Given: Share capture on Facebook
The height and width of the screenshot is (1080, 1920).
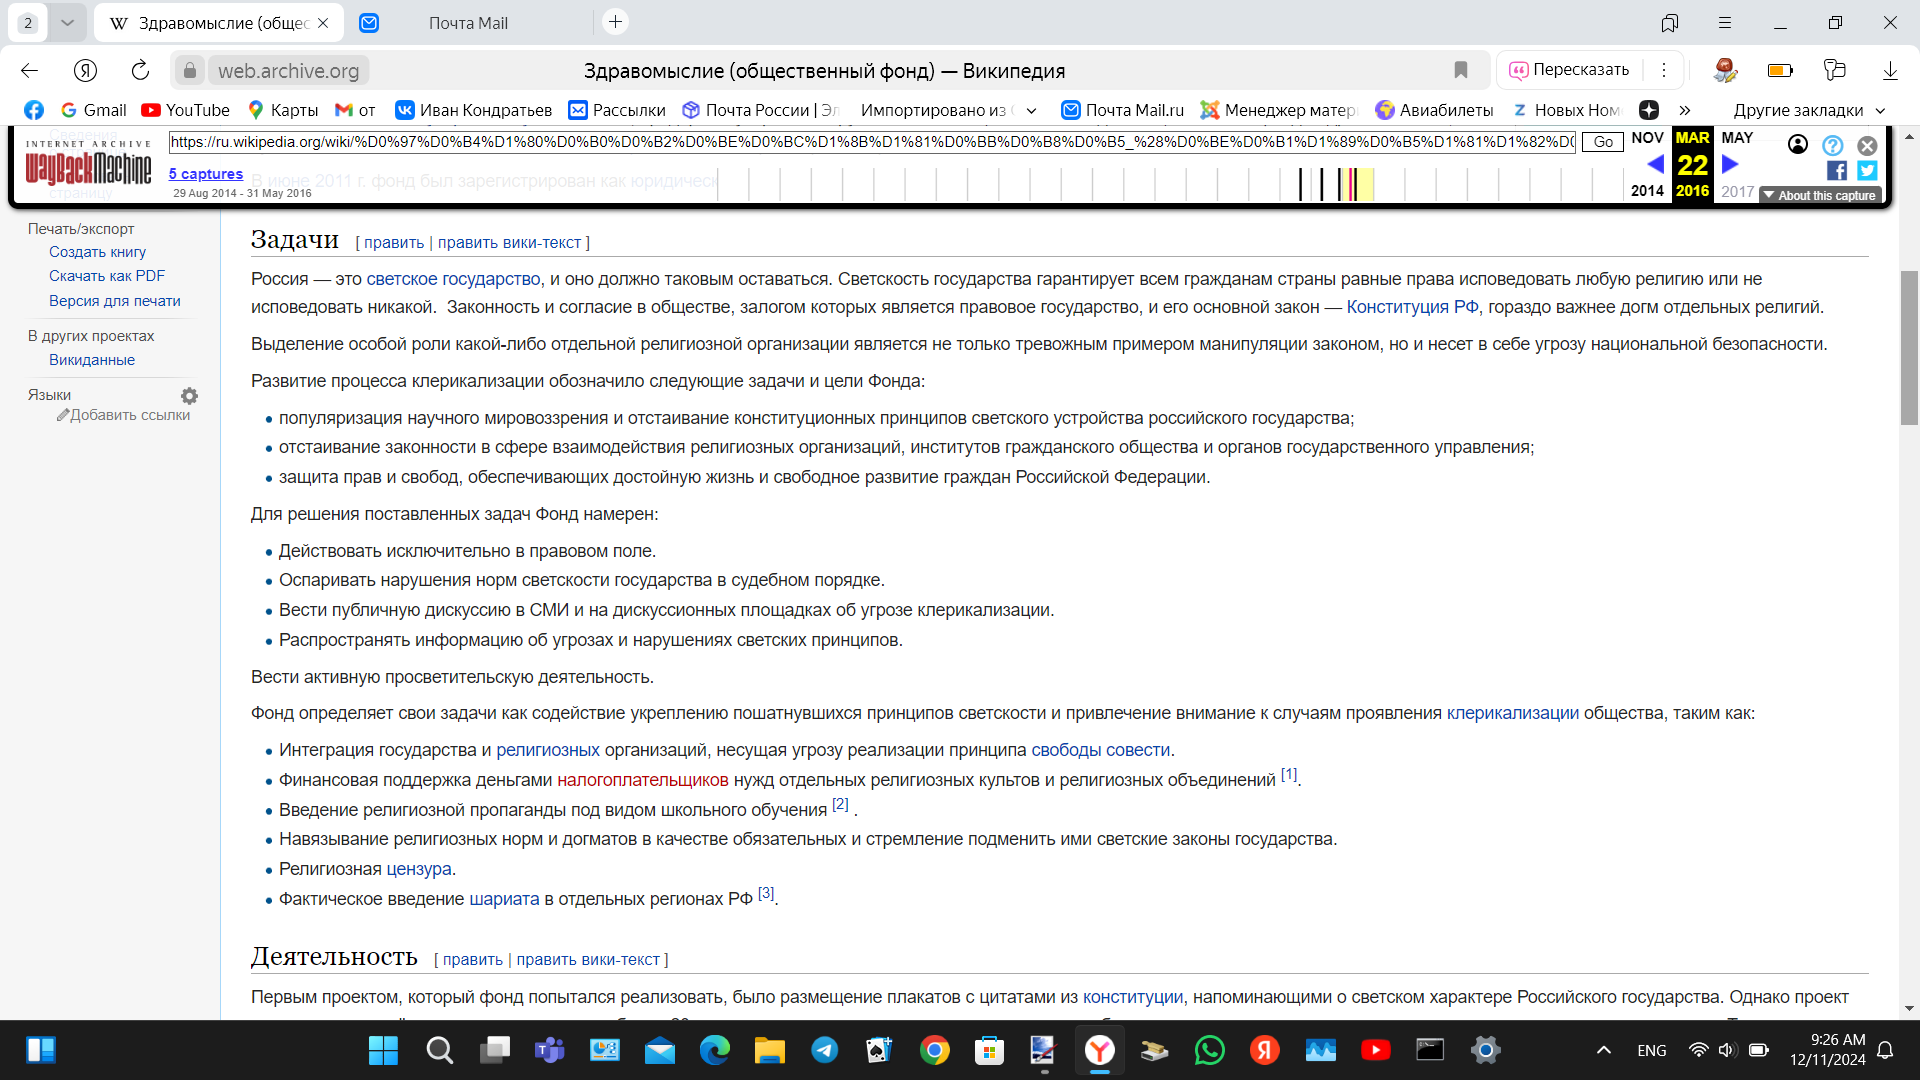Looking at the screenshot, I should tap(1837, 171).
